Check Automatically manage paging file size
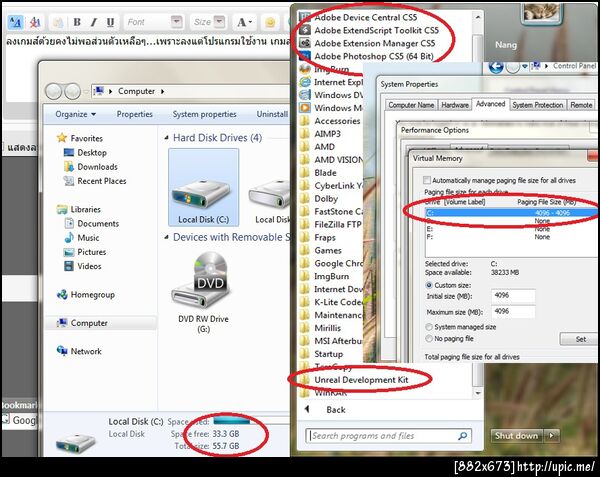 click(427, 180)
